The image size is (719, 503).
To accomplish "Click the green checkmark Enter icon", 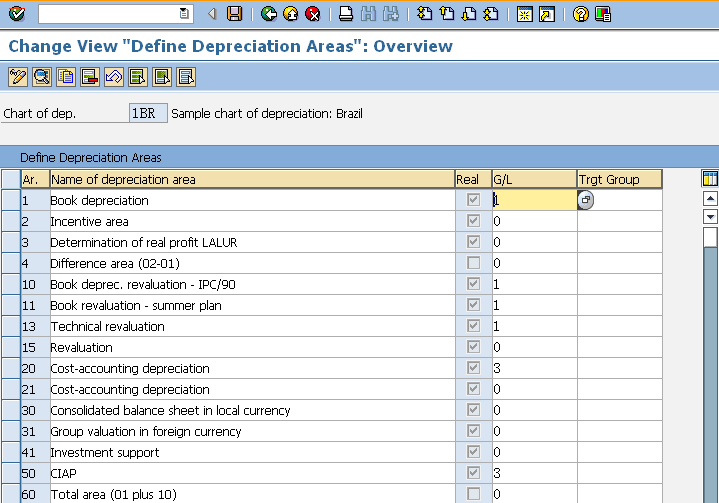I will 17,14.
